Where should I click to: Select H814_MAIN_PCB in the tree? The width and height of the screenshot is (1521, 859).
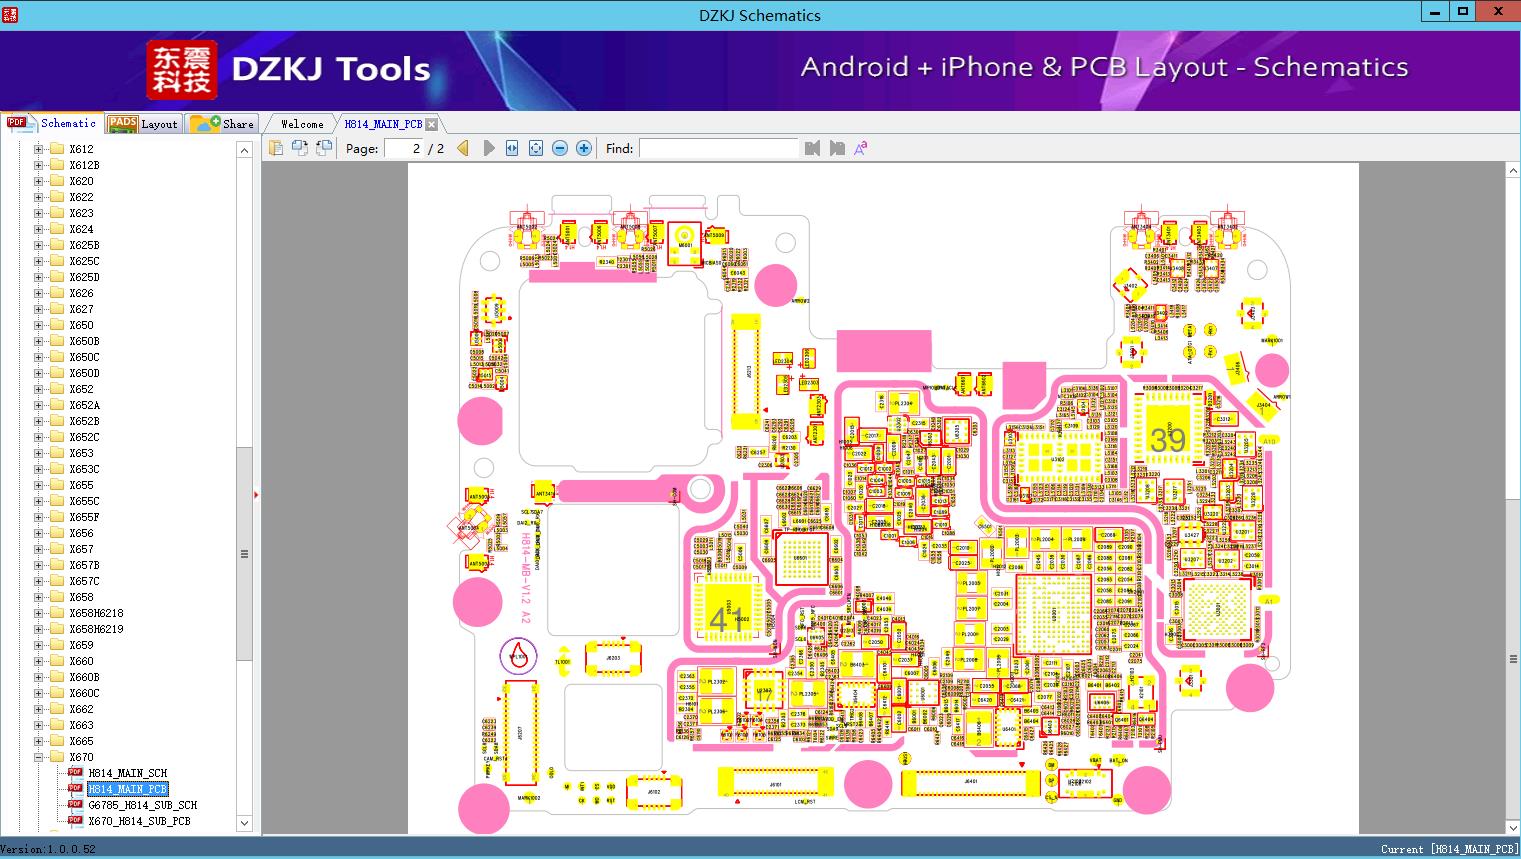click(128, 789)
